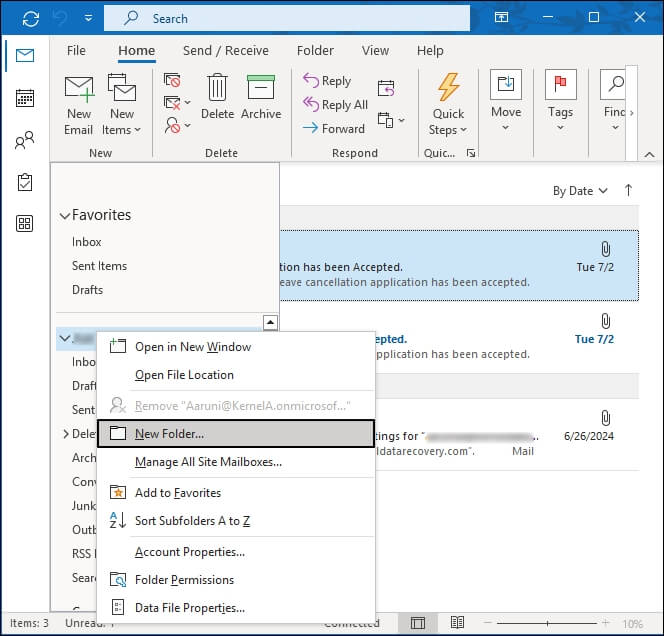Select the Home ribbon tab

136,50
